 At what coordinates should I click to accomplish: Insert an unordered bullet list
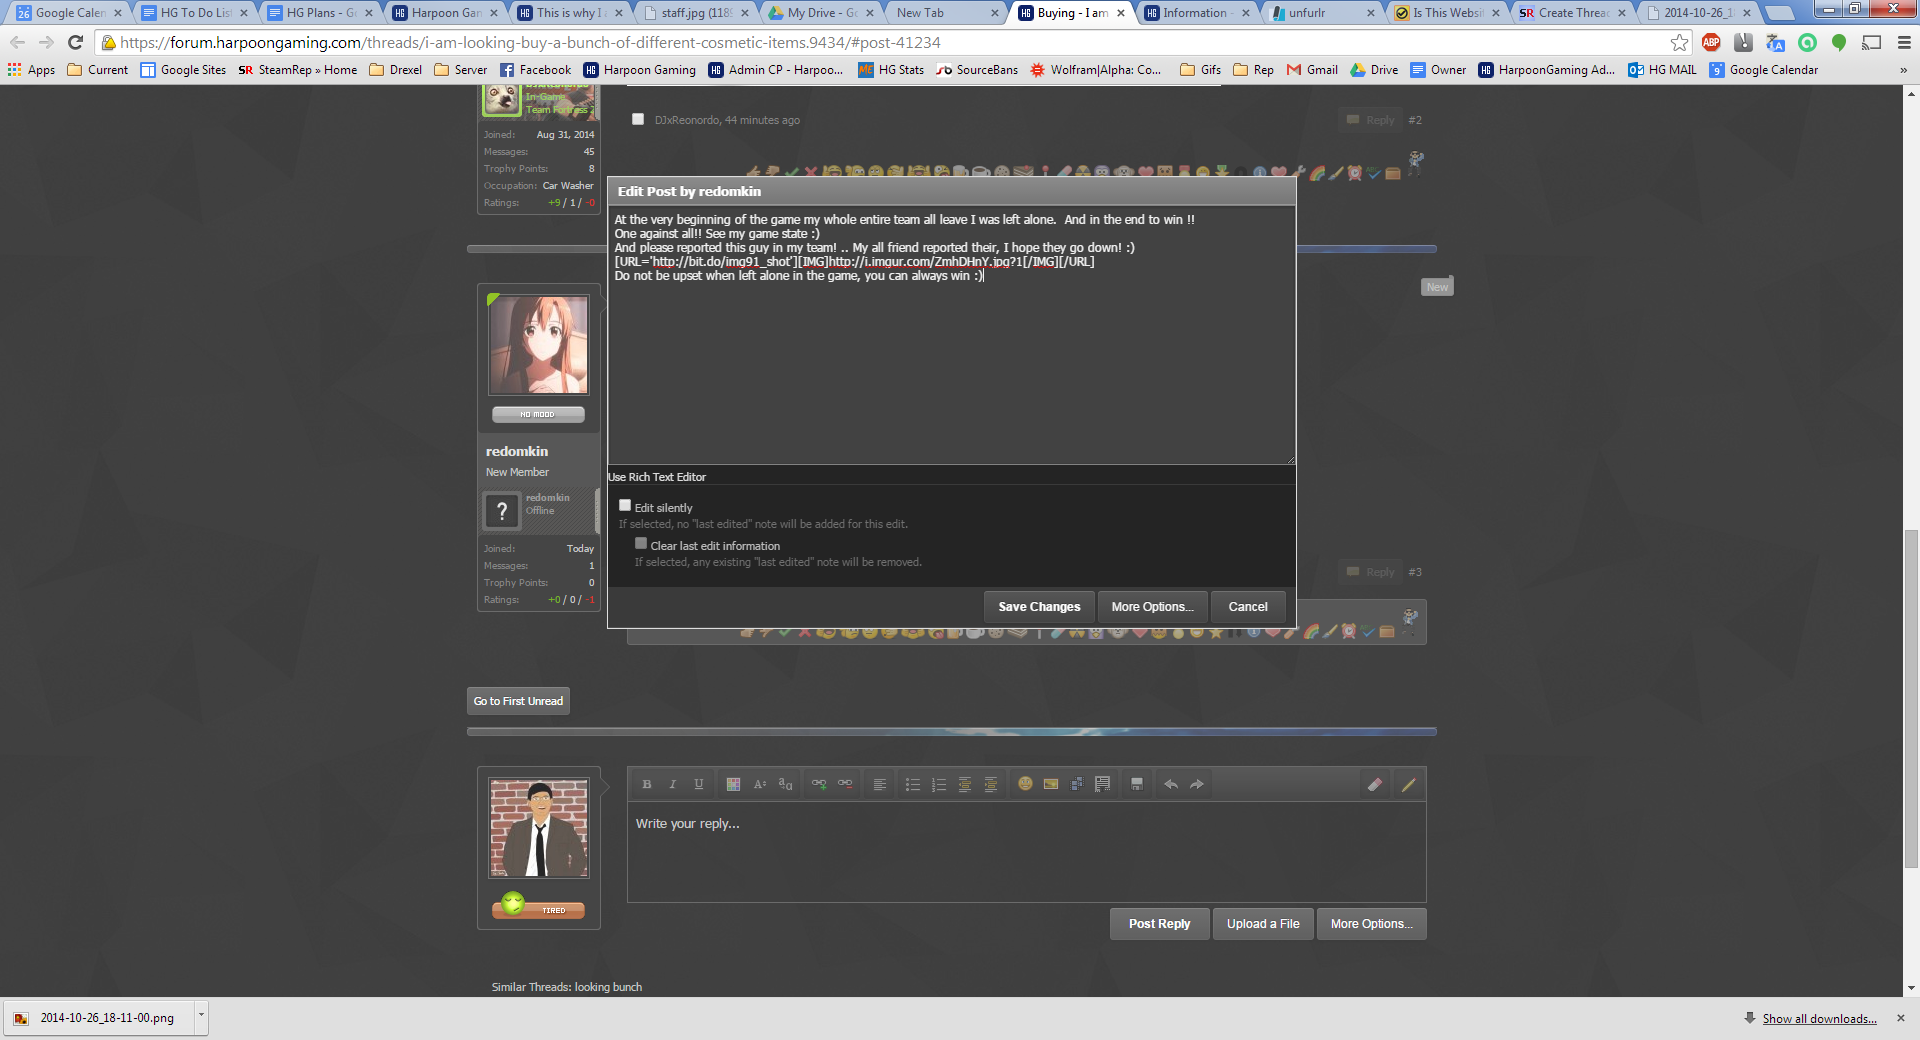tap(913, 785)
